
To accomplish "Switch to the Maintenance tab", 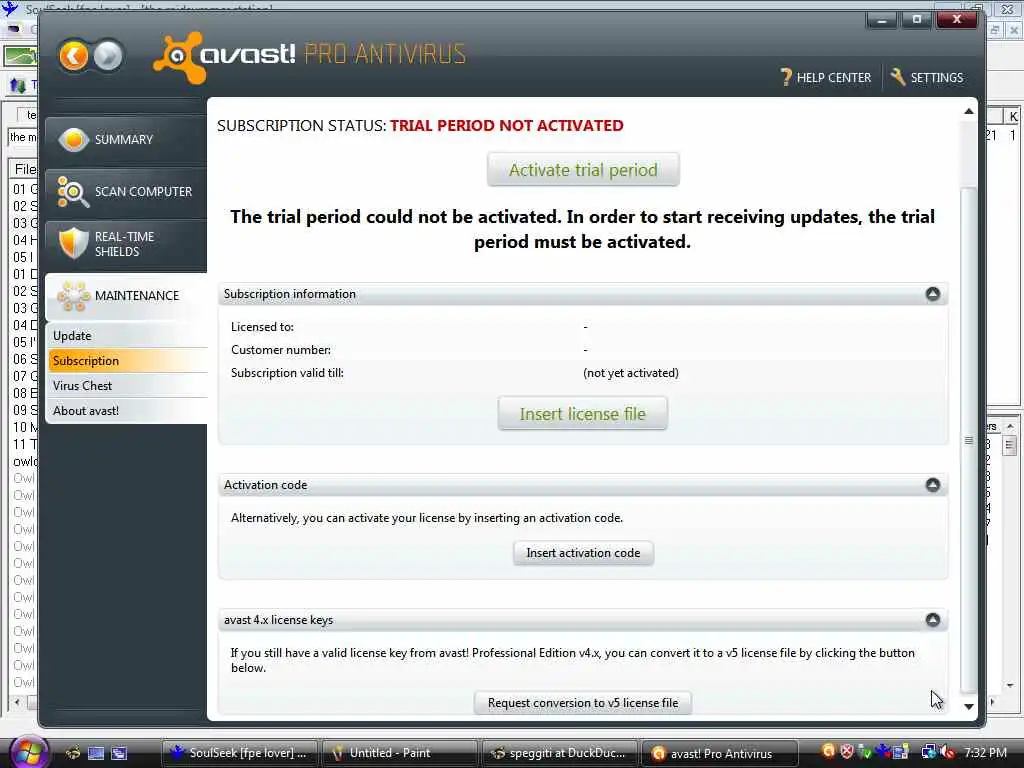I will tap(126, 296).
